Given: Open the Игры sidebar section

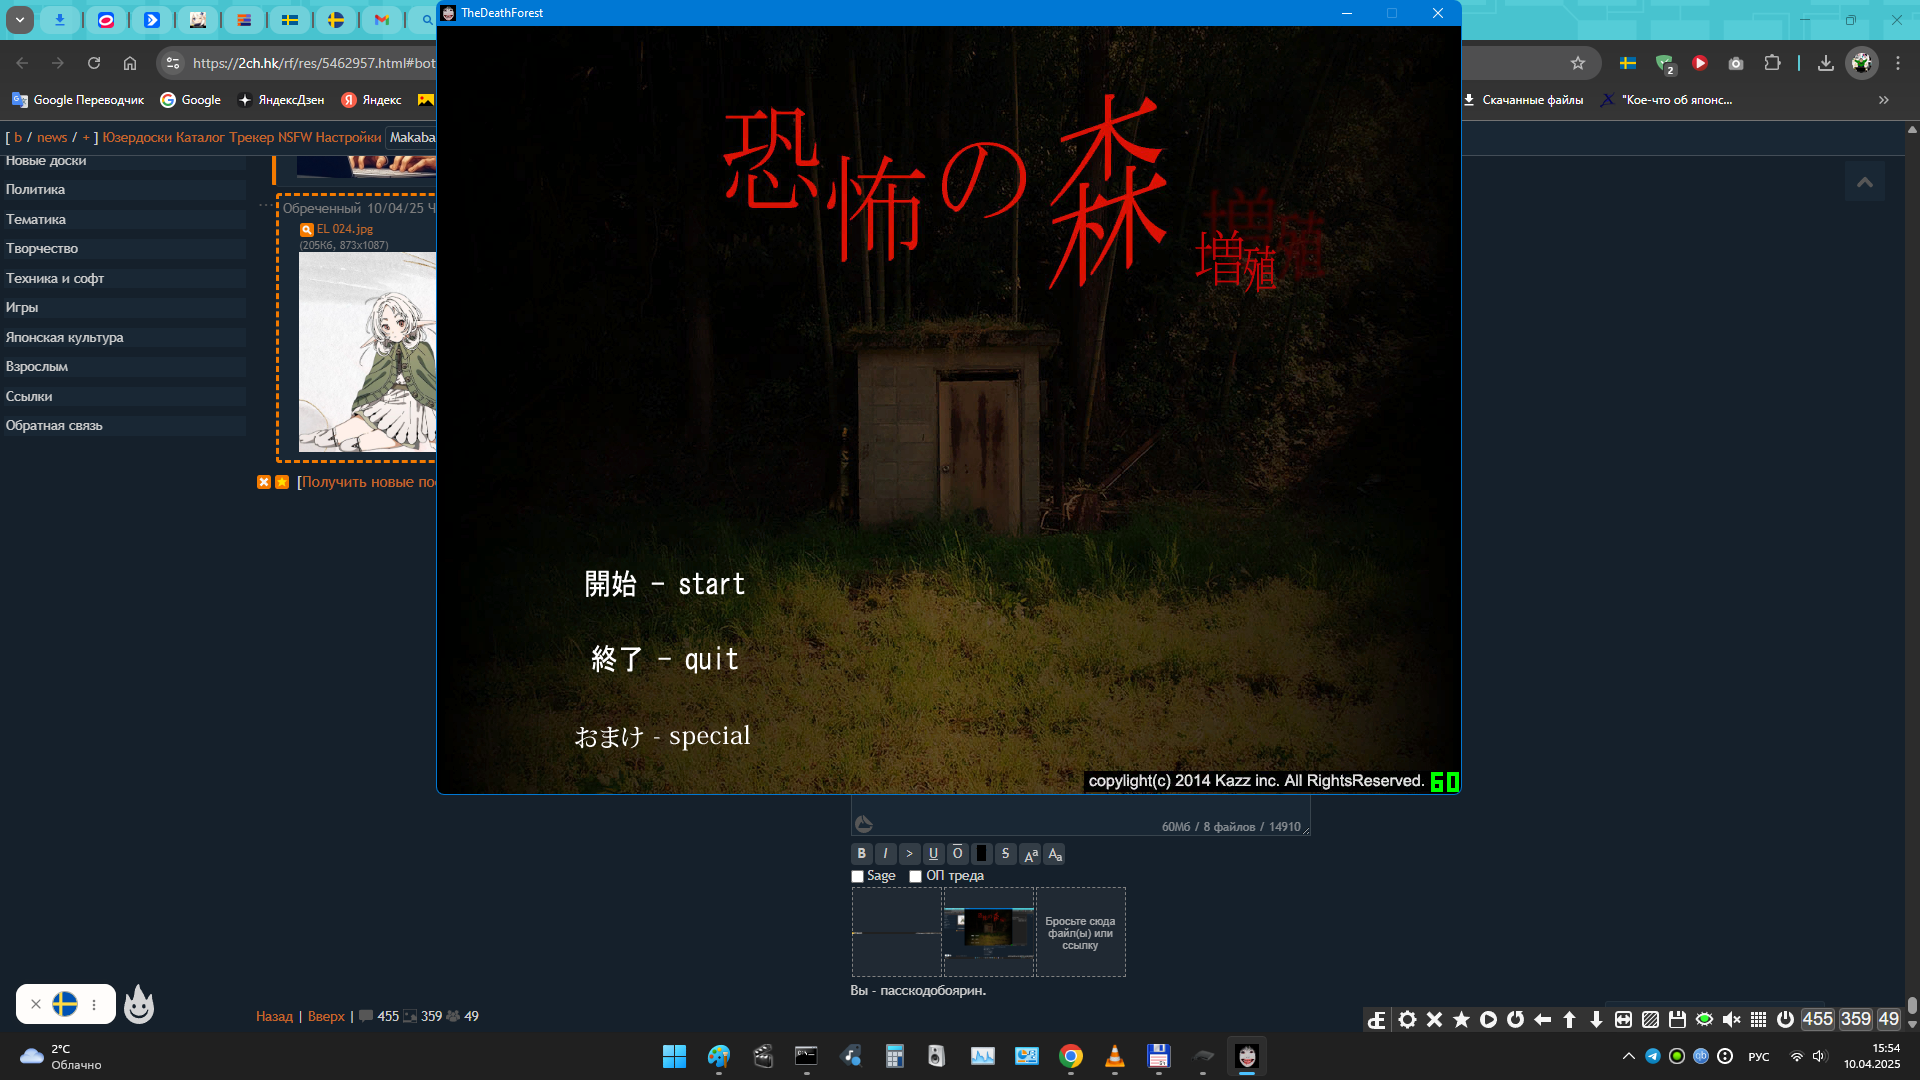Looking at the screenshot, I should tap(123, 307).
